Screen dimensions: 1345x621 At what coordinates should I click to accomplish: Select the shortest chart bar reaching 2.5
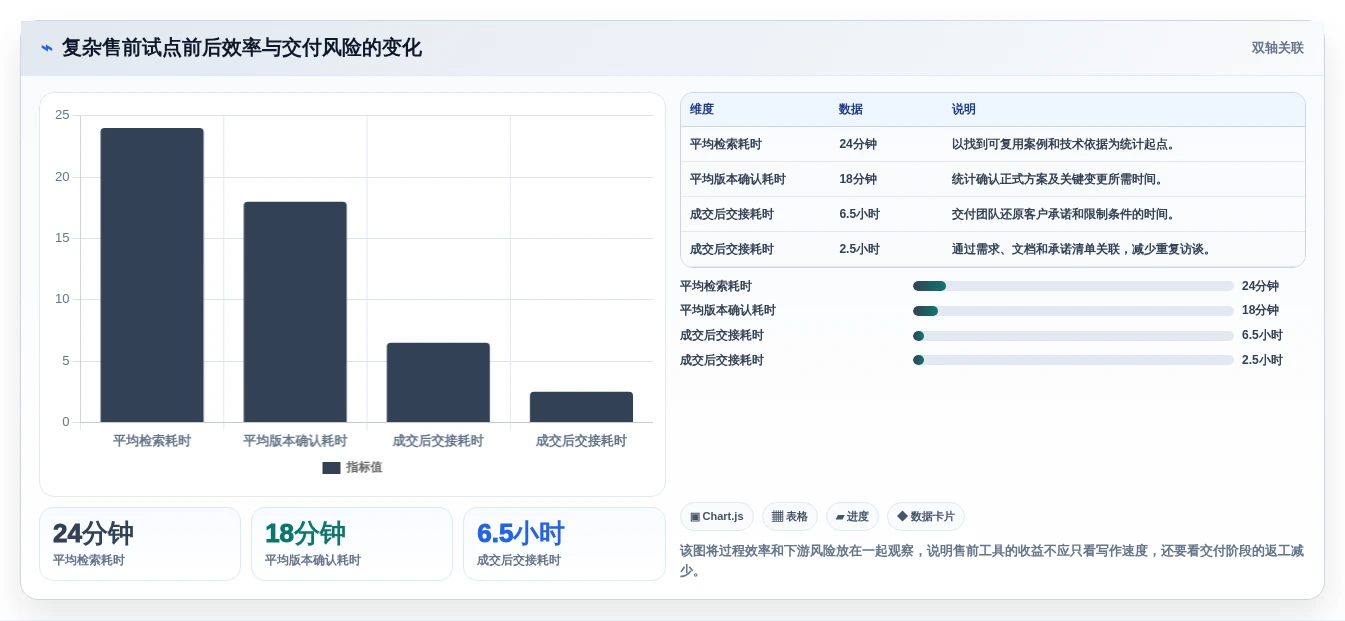[581, 407]
